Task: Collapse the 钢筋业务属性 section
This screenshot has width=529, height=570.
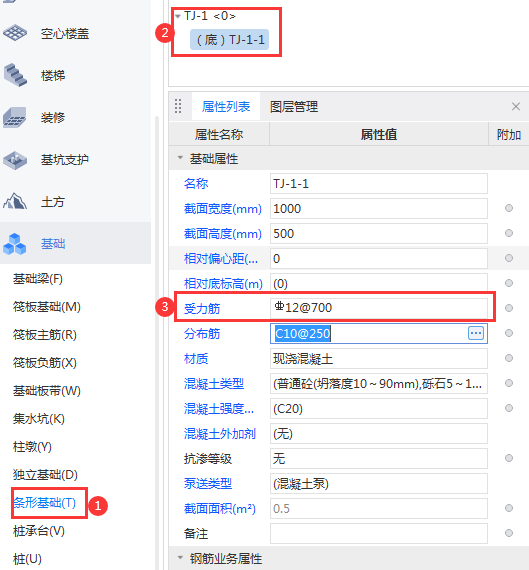Action: pos(180,557)
